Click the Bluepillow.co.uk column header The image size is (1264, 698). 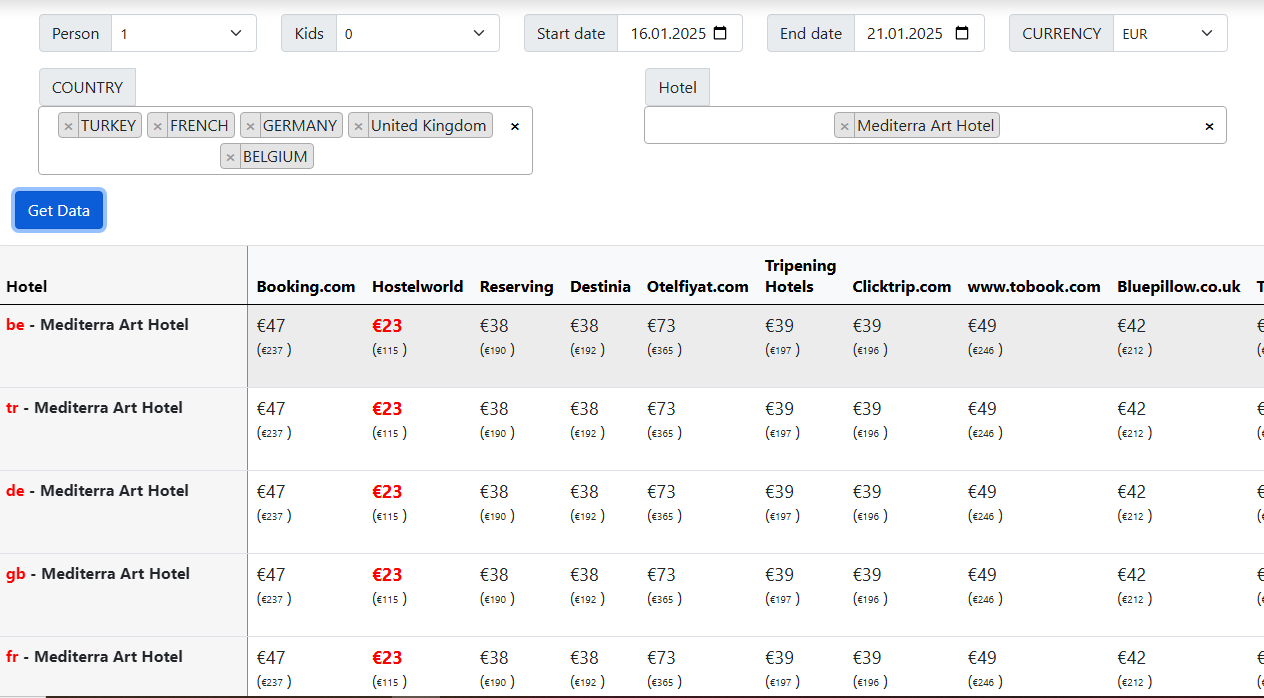tap(1179, 287)
